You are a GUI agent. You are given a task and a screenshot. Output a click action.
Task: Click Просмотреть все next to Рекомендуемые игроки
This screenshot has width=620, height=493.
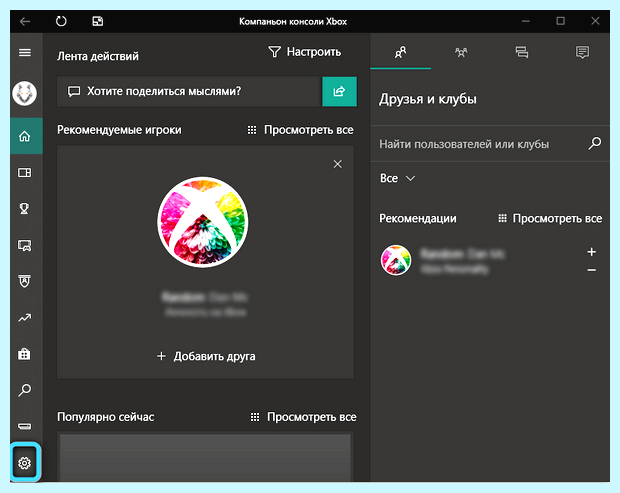tap(301, 130)
